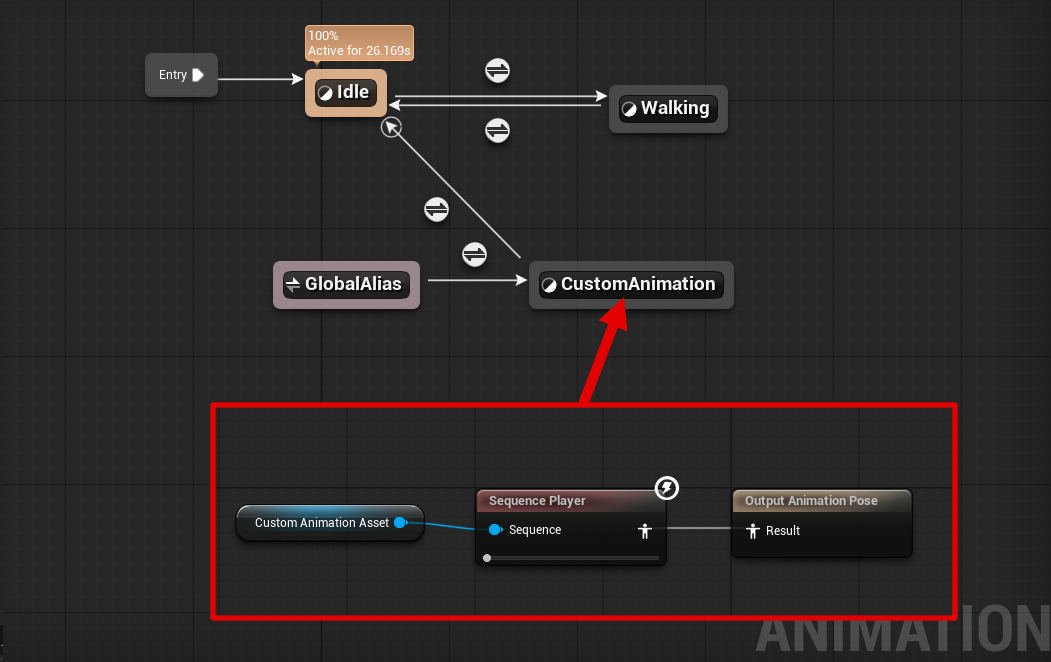Select the GlobalAlias to CustomAnimation transition icon
Screen dimensions: 1051x662
pyautogui.click(x=474, y=254)
